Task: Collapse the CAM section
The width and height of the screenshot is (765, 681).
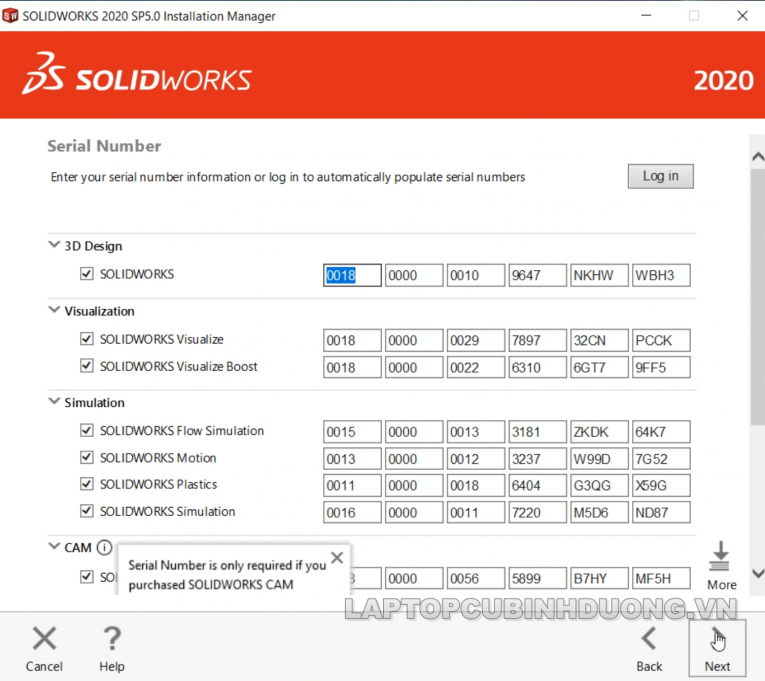Action: coord(54,546)
